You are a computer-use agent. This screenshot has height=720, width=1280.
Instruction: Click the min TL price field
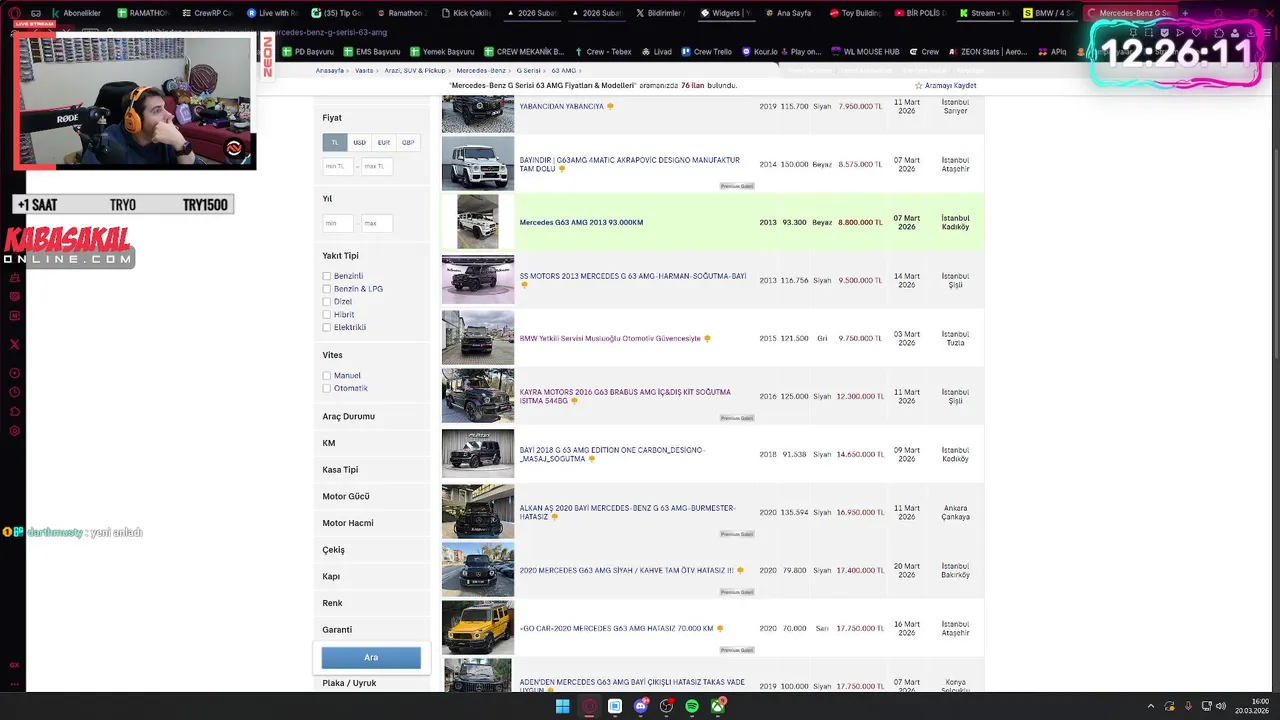(x=338, y=166)
